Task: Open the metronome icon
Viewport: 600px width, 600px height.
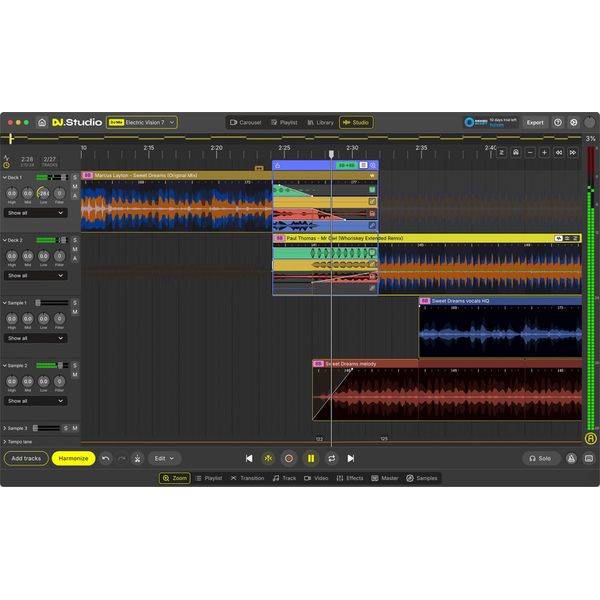Action: pos(571,458)
